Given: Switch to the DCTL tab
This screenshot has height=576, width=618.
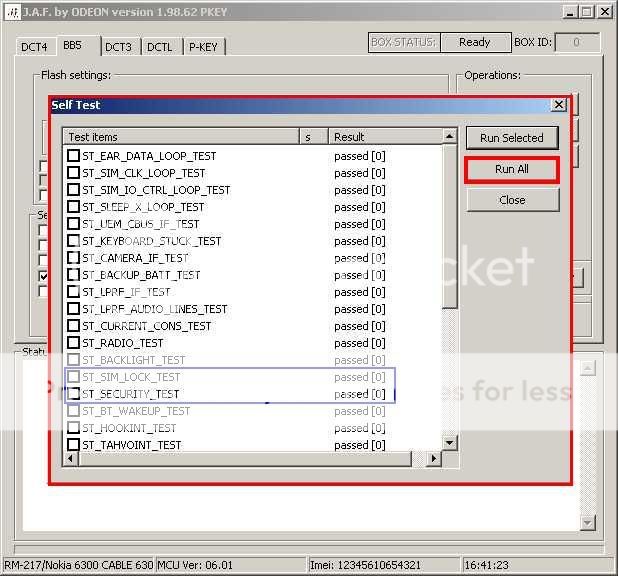Looking at the screenshot, I should [x=160, y=47].
